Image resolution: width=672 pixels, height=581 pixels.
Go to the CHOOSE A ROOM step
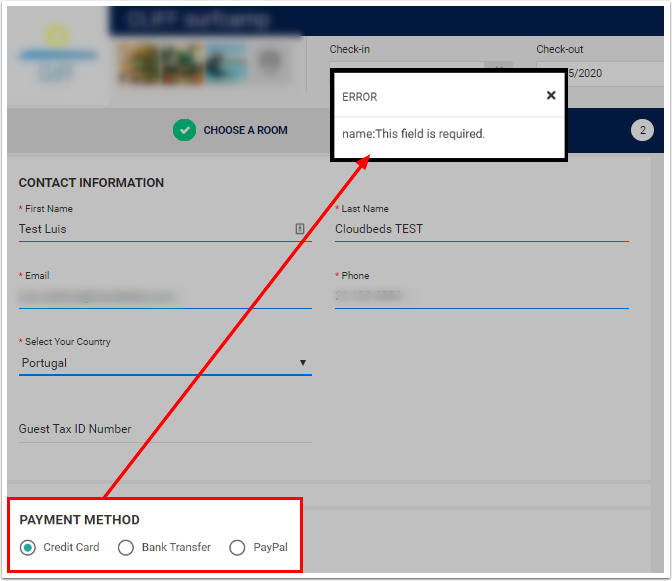[x=245, y=130]
